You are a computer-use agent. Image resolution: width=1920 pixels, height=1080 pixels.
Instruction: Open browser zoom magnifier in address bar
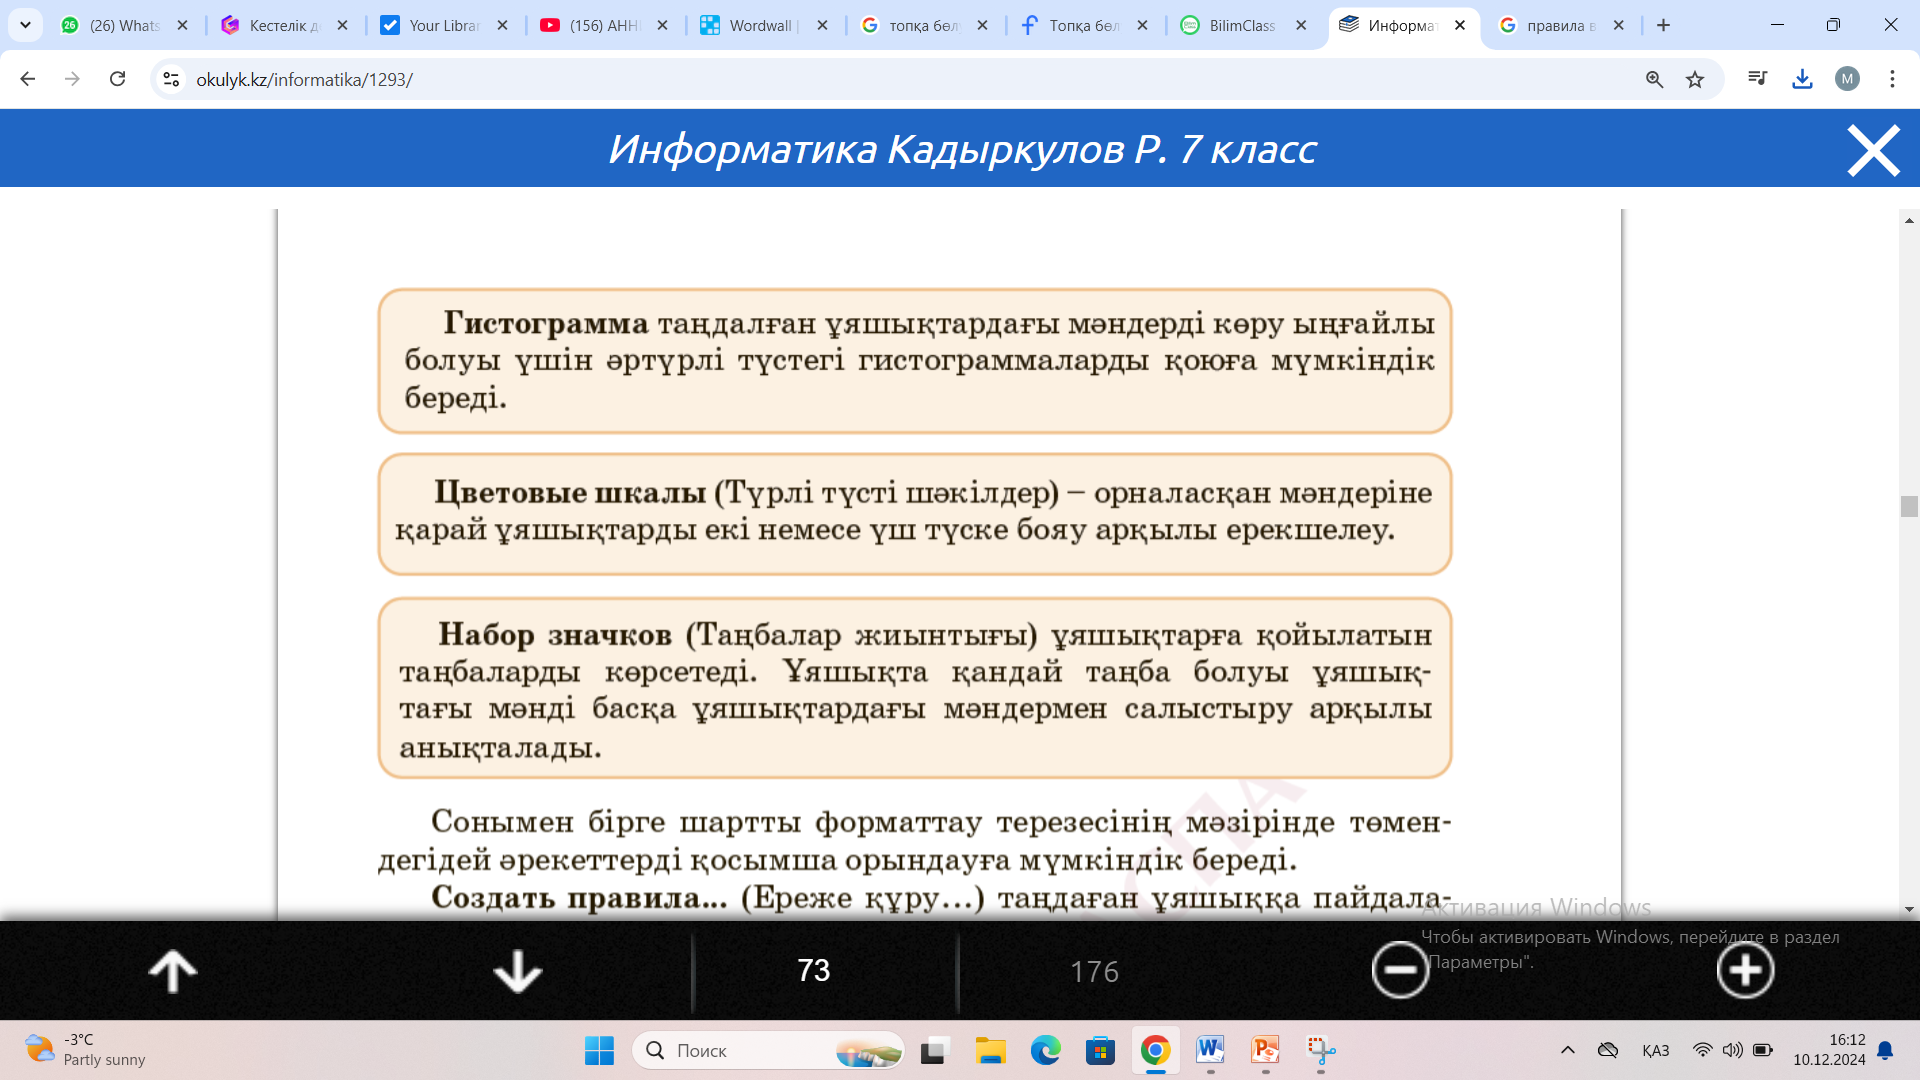[1654, 80]
